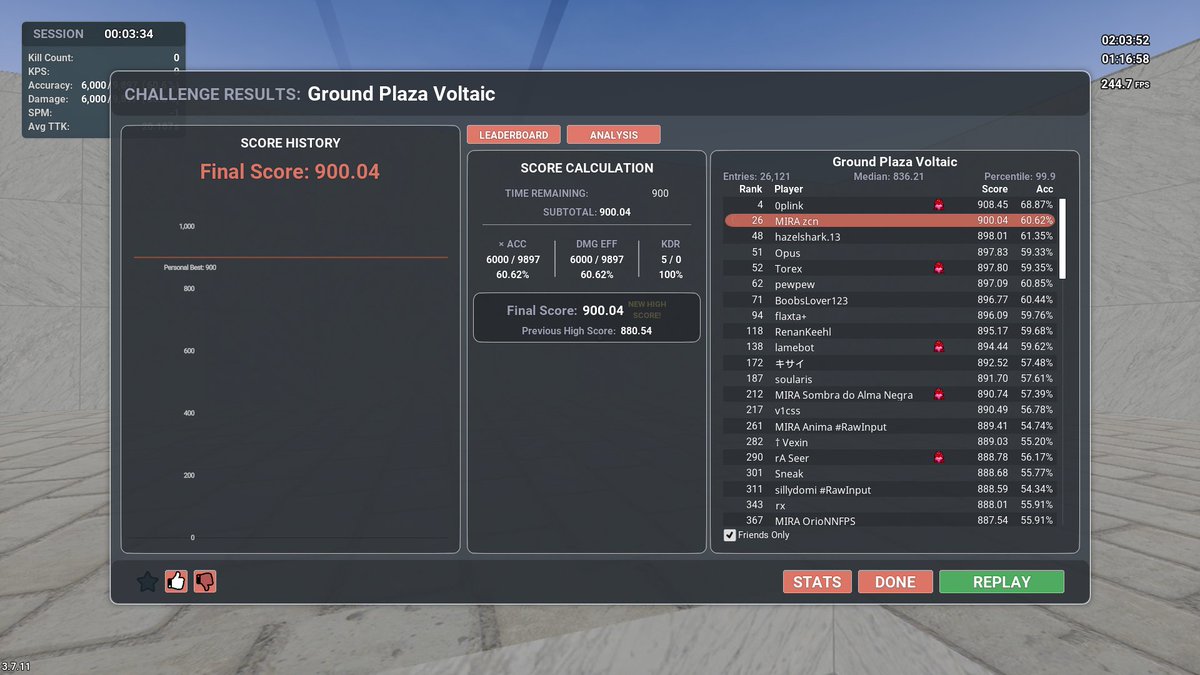The height and width of the screenshot is (675, 1200).
Task: Click Previous High Score 880.54 value
Action: 636,330
